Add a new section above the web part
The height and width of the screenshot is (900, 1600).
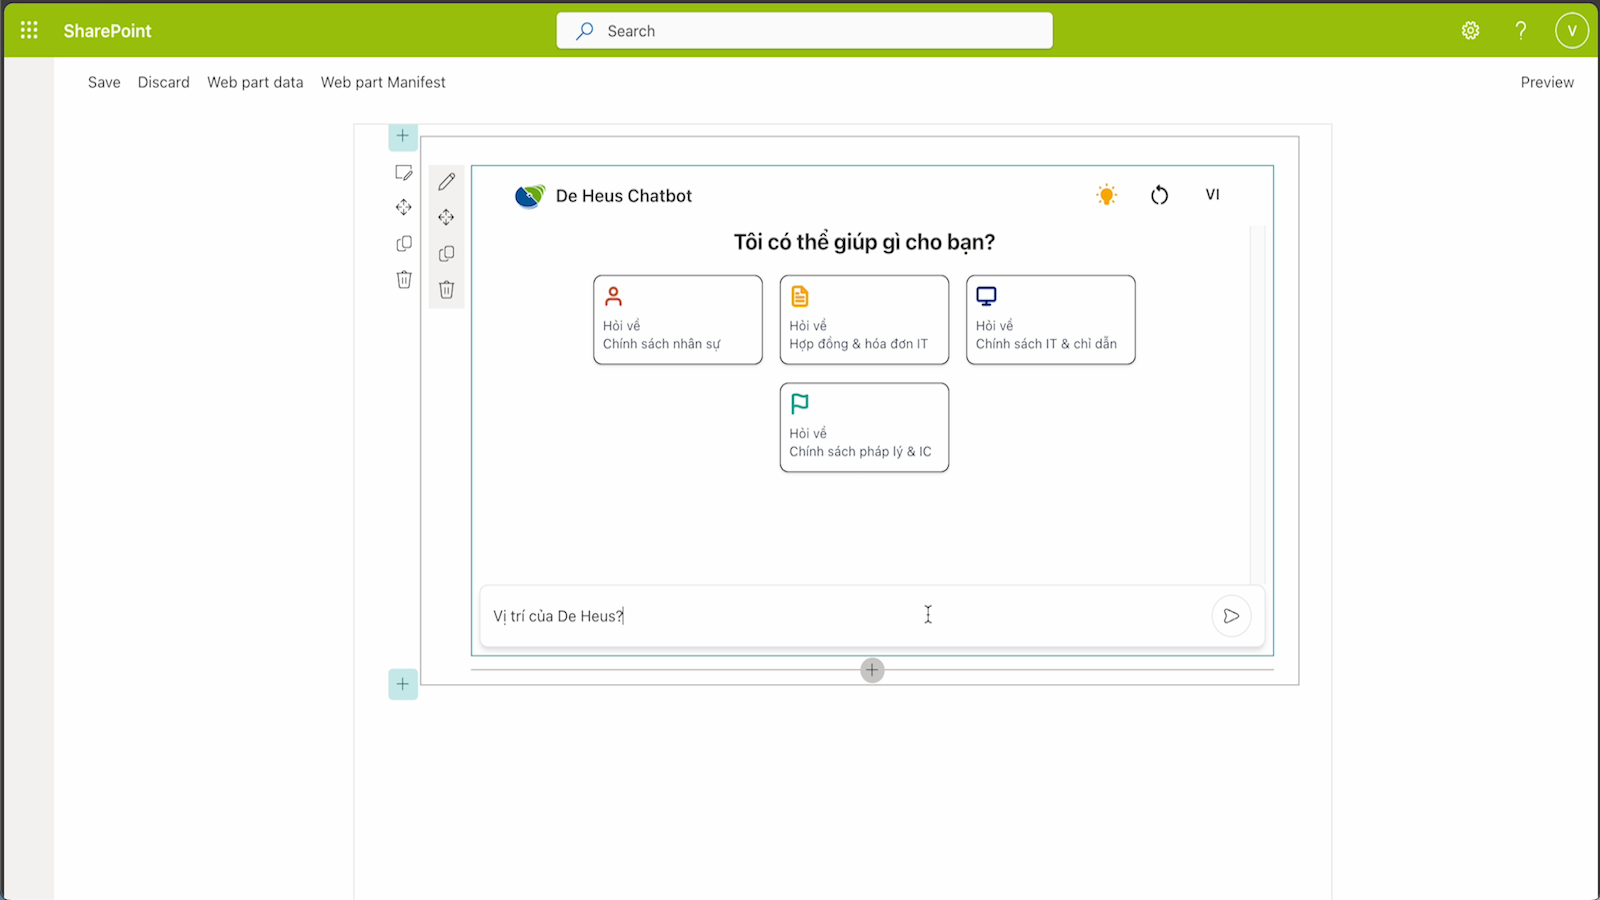[x=403, y=136]
